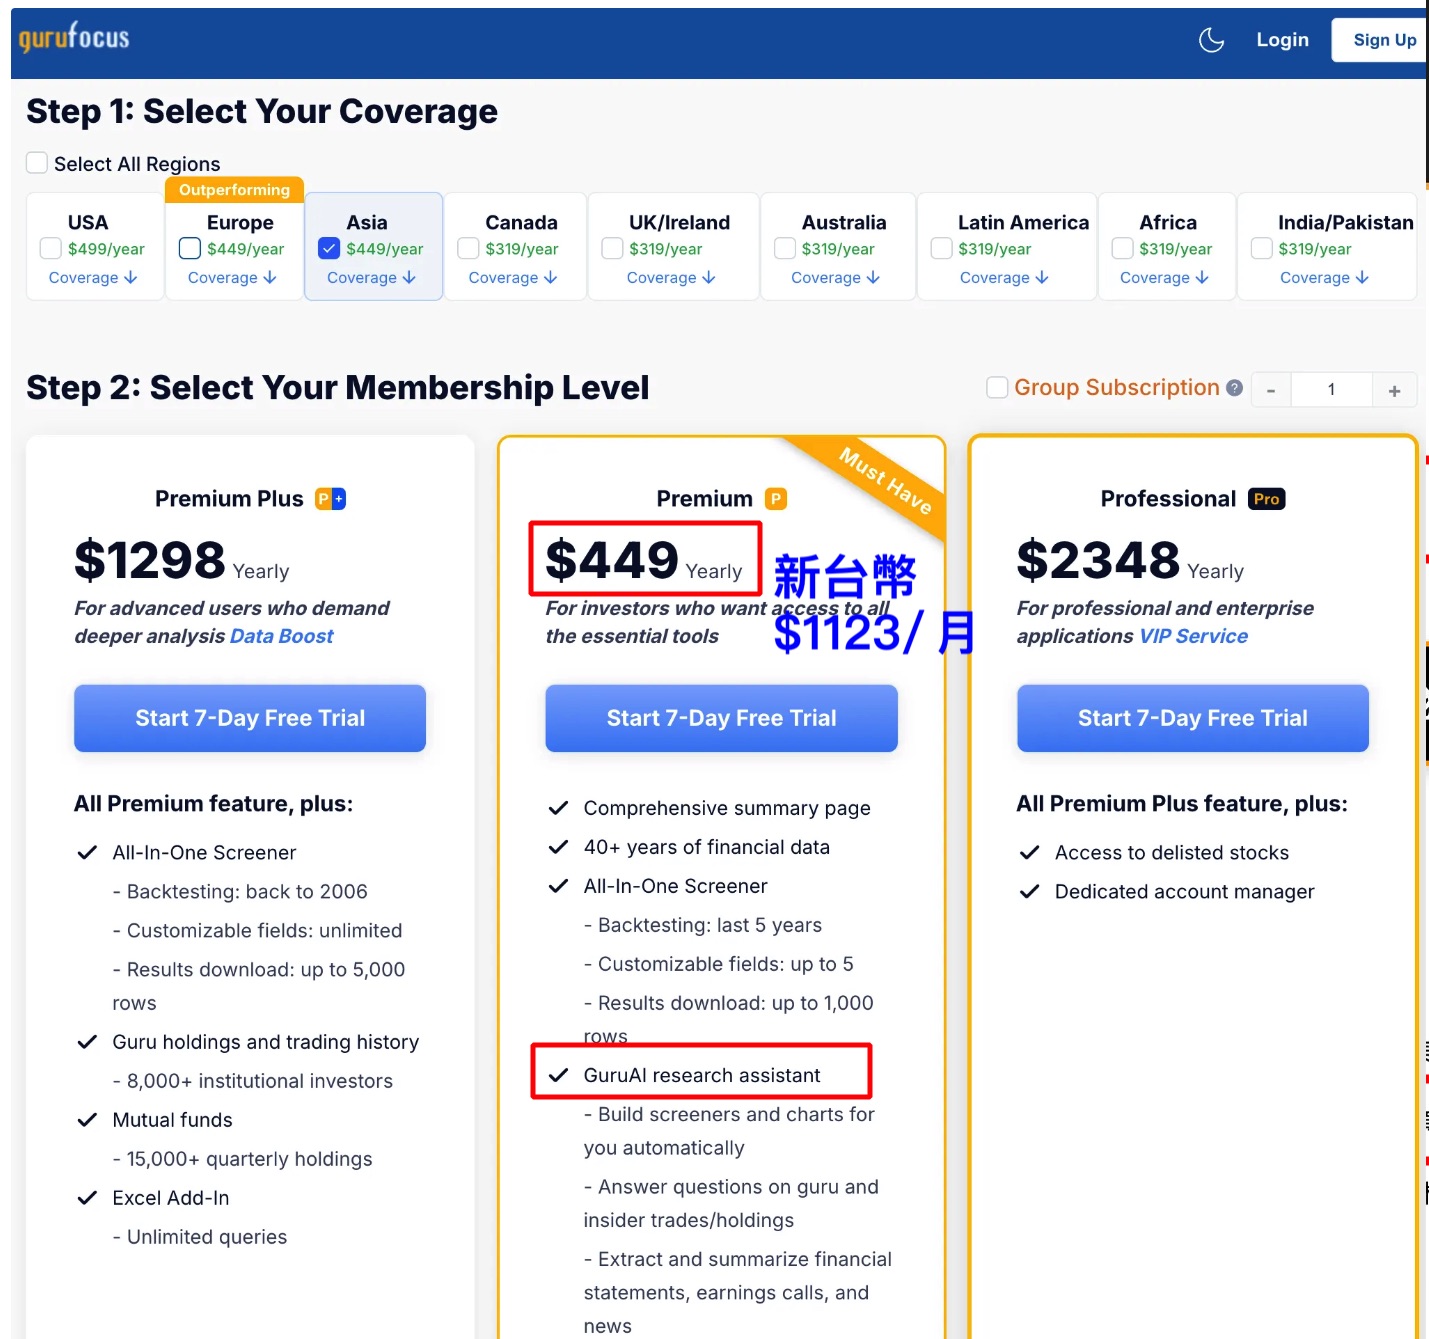Click the Sign Up button
Image resolution: width=1429 pixels, height=1339 pixels.
[1384, 40]
